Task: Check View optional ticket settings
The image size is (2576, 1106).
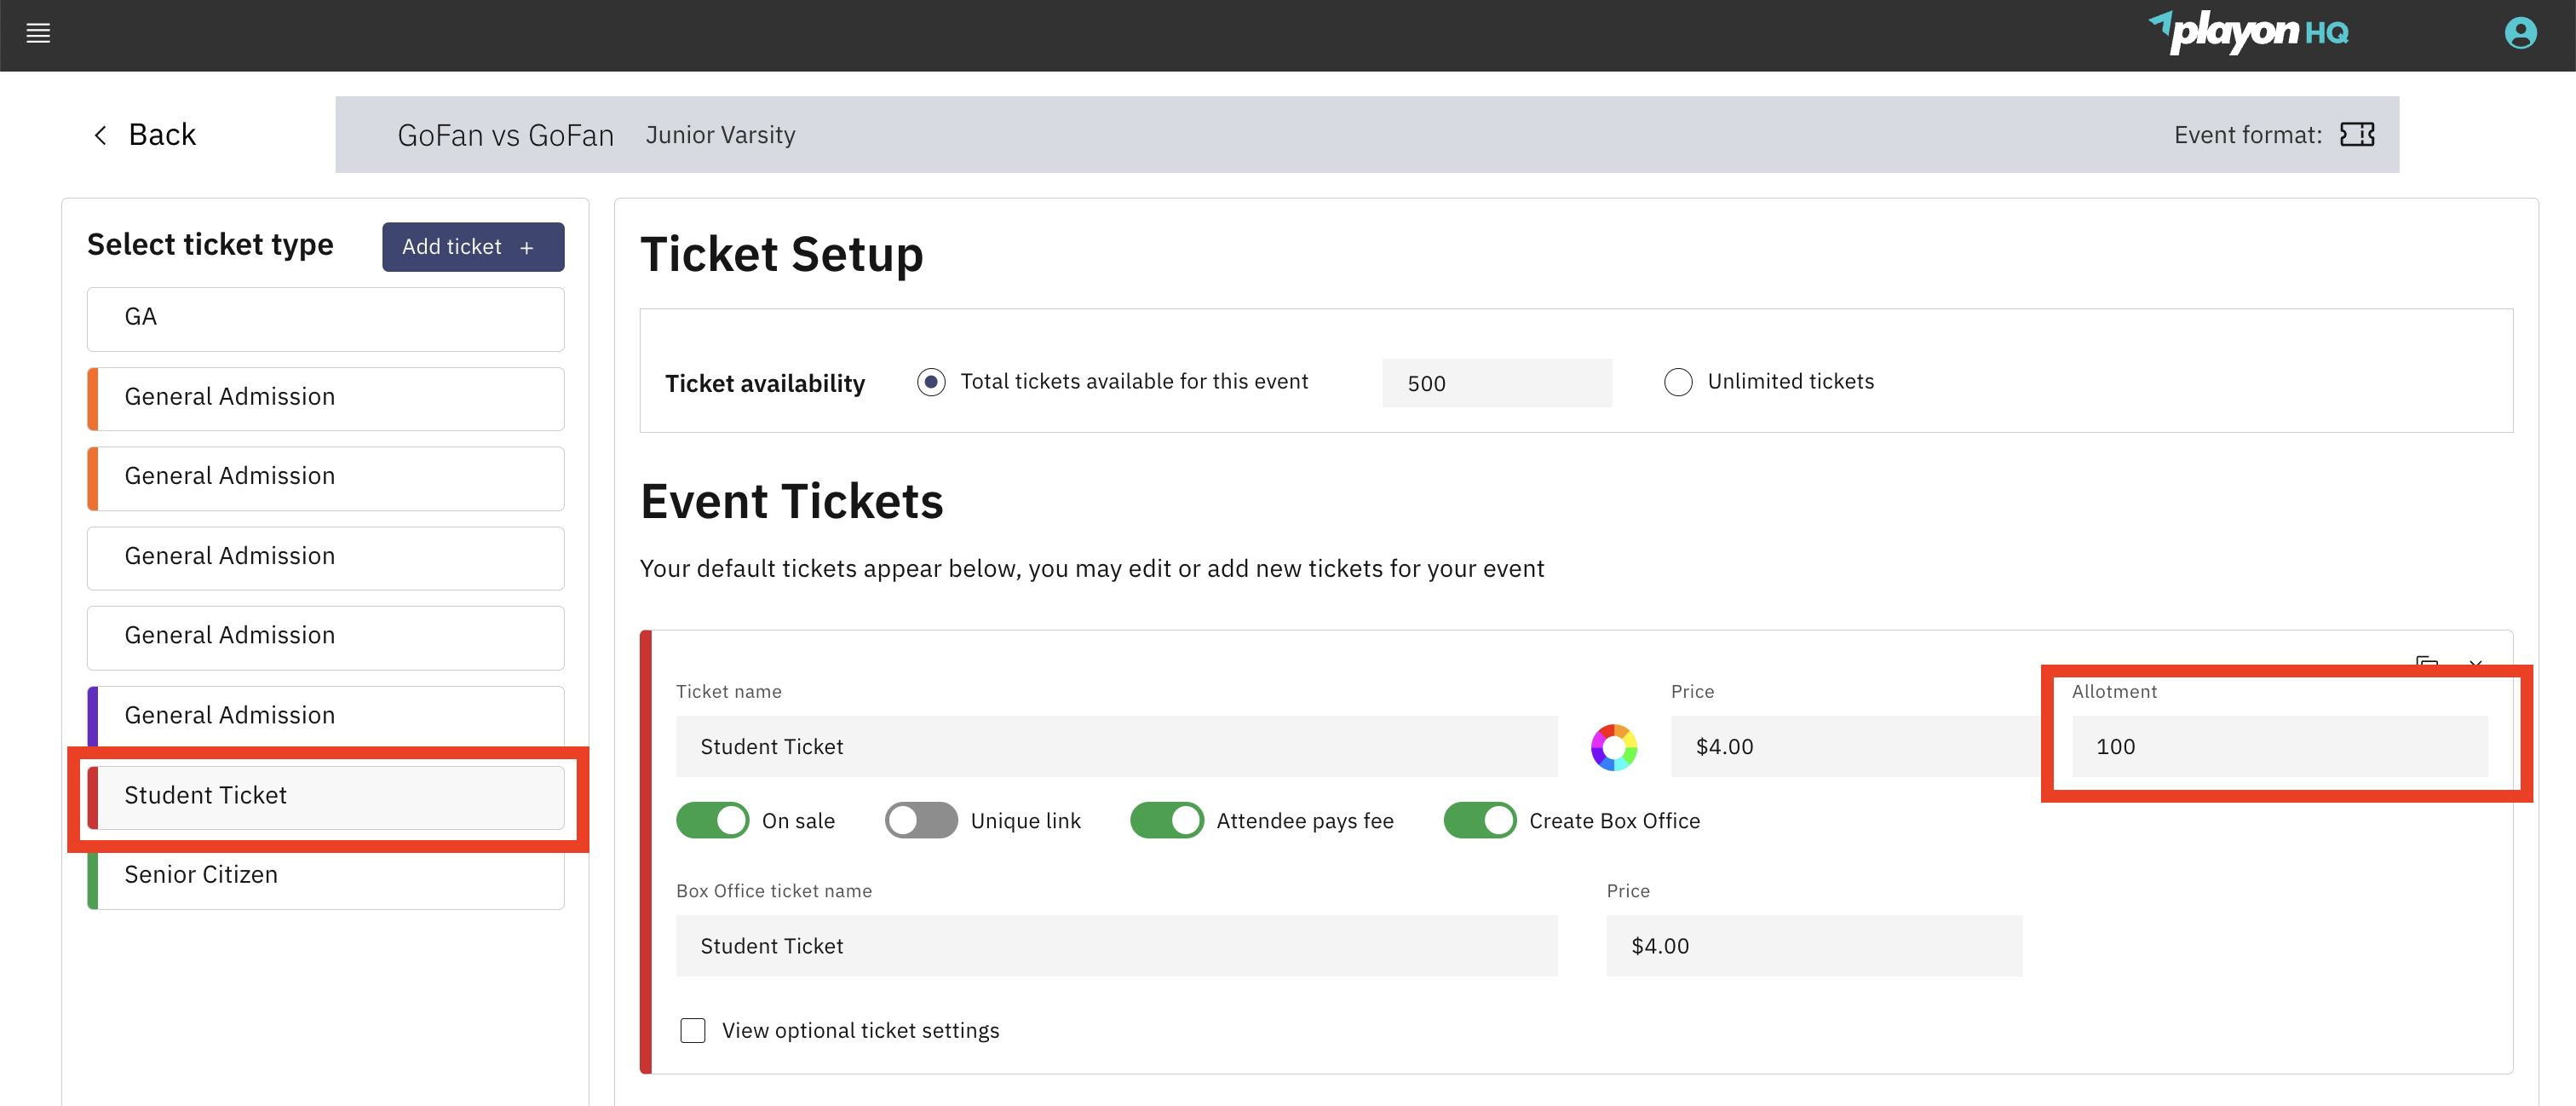Action: [693, 1029]
